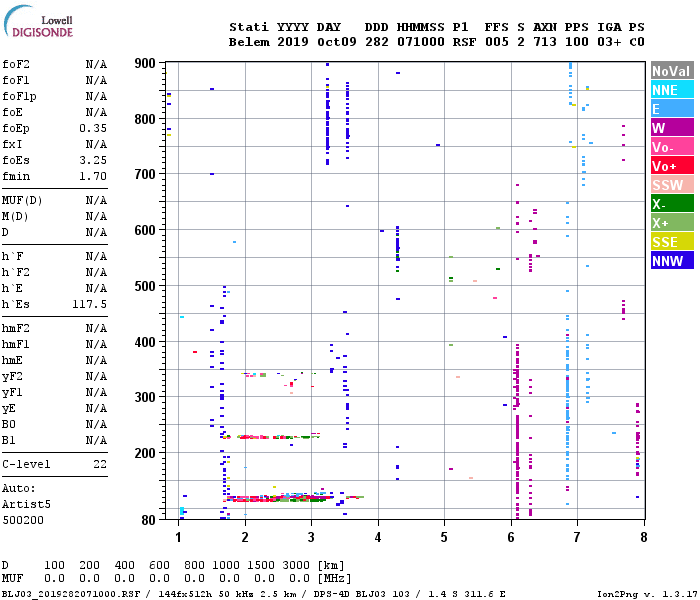This screenshot has height=600, width=700.
Task: Click the h`Es value 117.5
Action: tap(90, 304)
